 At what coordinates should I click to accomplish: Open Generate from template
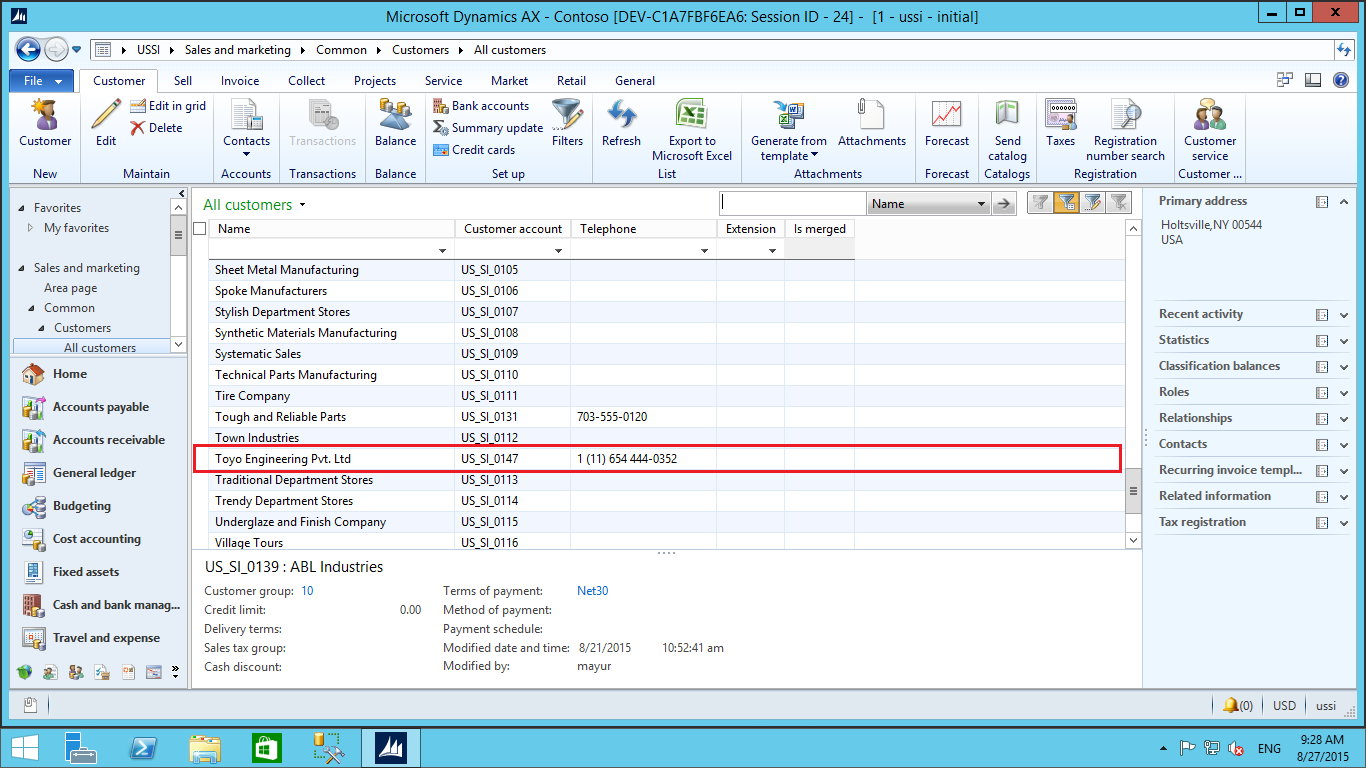pyautogui.click(x=789, y=130)
